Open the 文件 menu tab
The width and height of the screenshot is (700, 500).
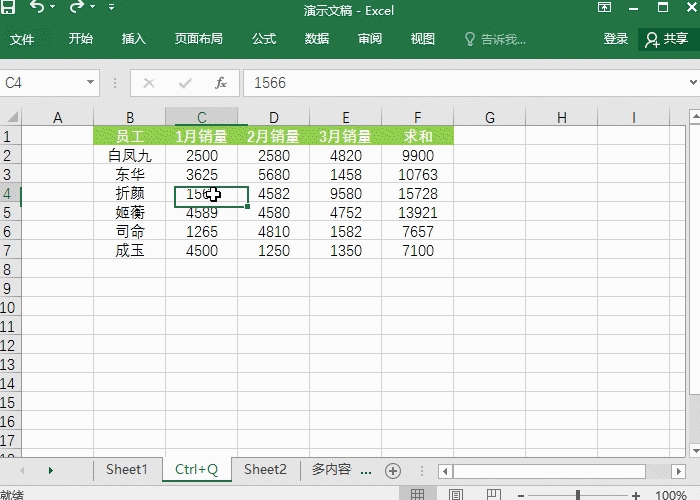(22, 39)
